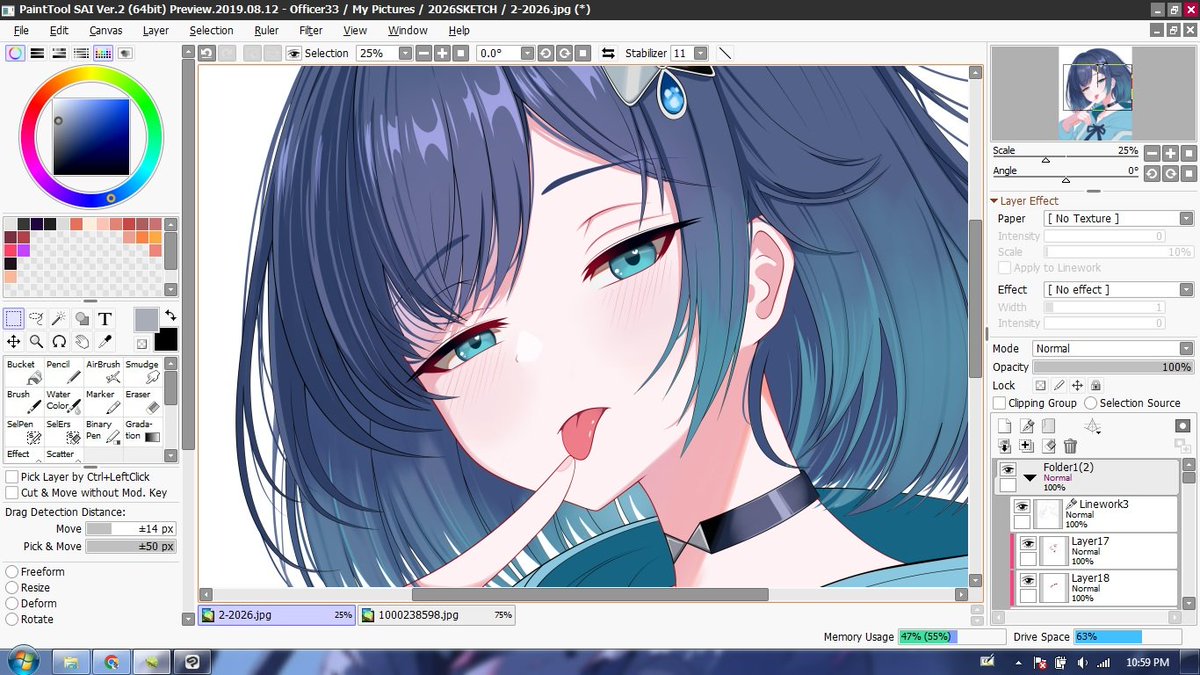Select the Rotate radio option
1200x675 pixels.
[12, 620]
